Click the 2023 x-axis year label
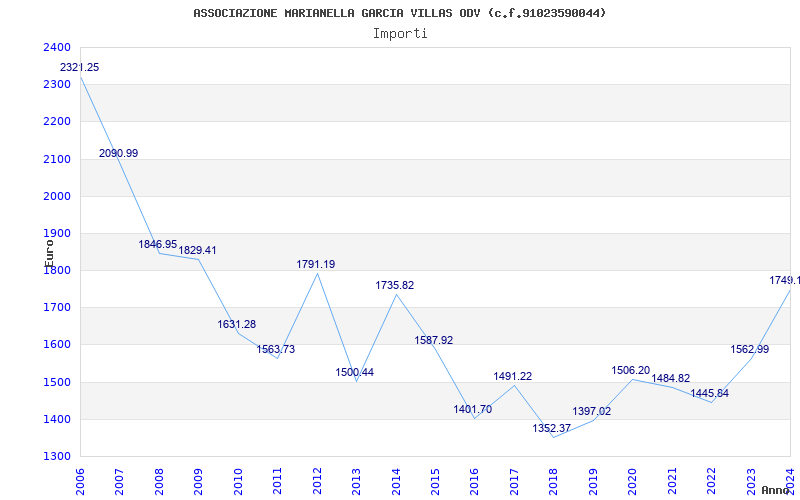This screenshot has width=800, height=500. pyautogui.click(x=752, y=481)
